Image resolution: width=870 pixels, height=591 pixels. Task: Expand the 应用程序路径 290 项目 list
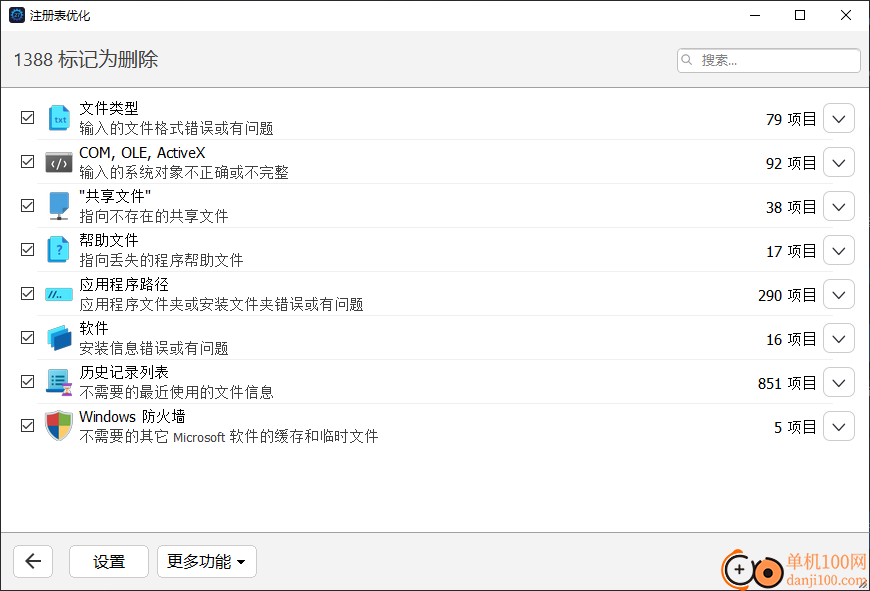838,295
